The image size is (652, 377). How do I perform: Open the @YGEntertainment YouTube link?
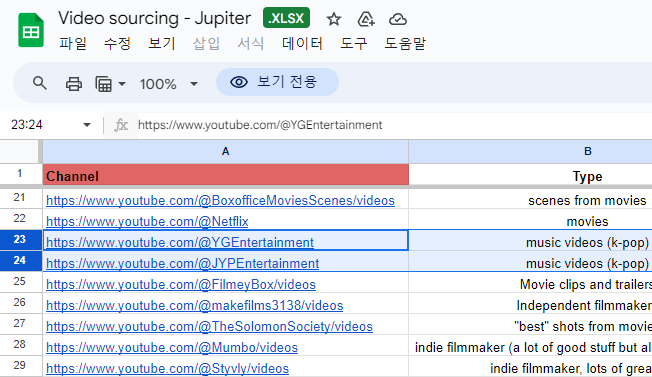tap(180, 242)
